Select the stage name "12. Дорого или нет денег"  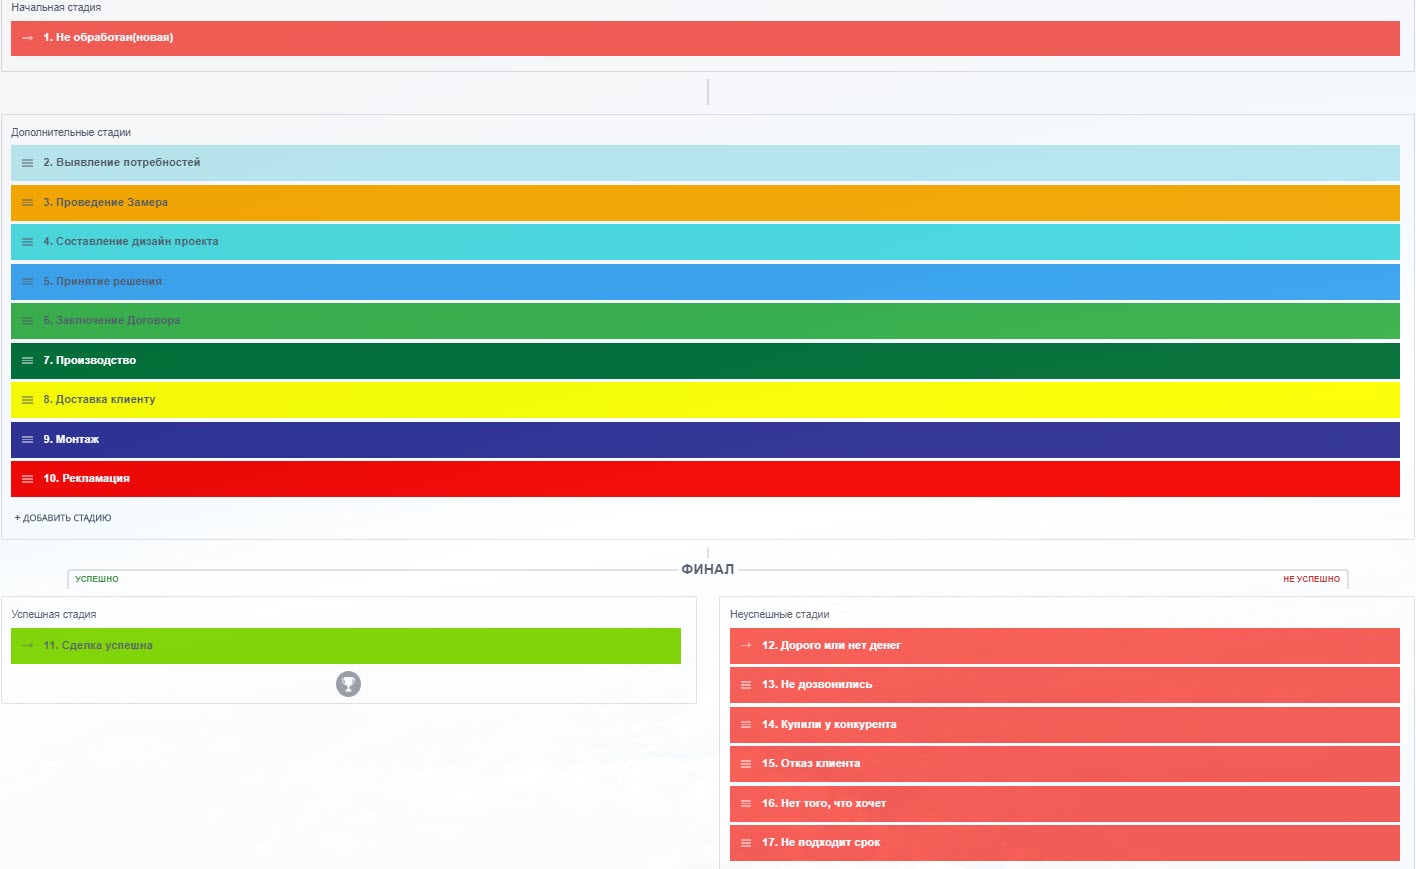click(x=832, y=645)
